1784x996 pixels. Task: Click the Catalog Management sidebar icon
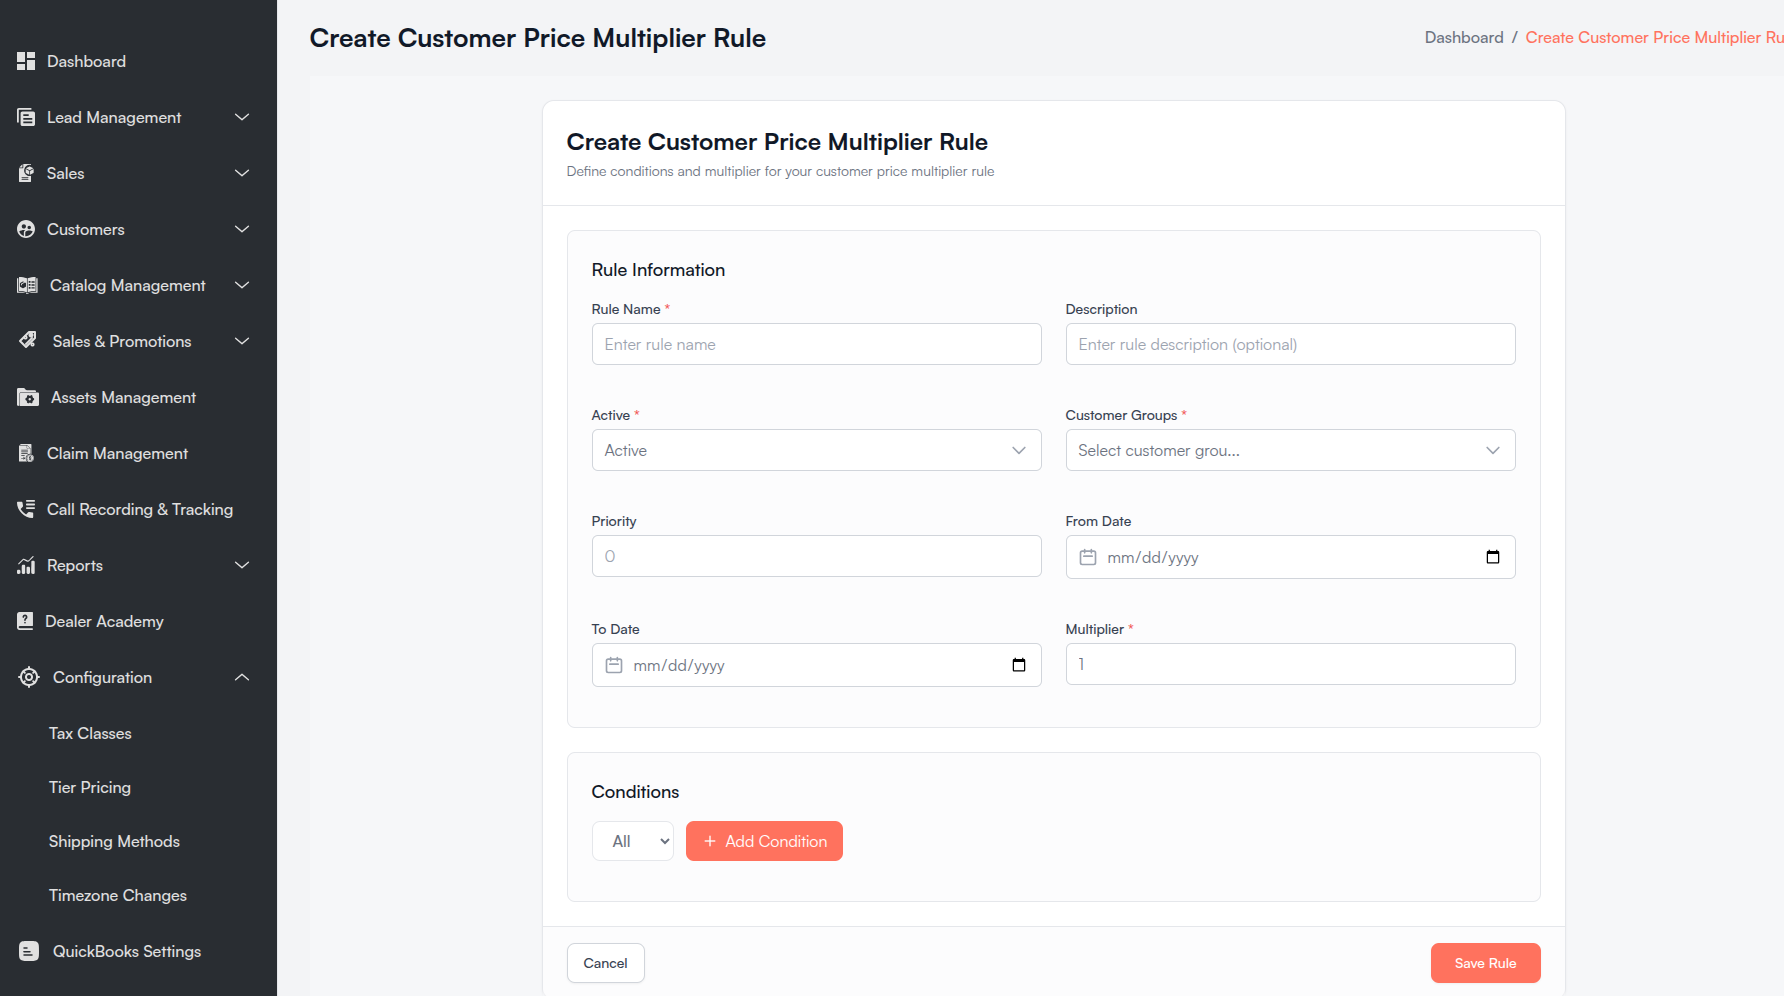(28, 285)
